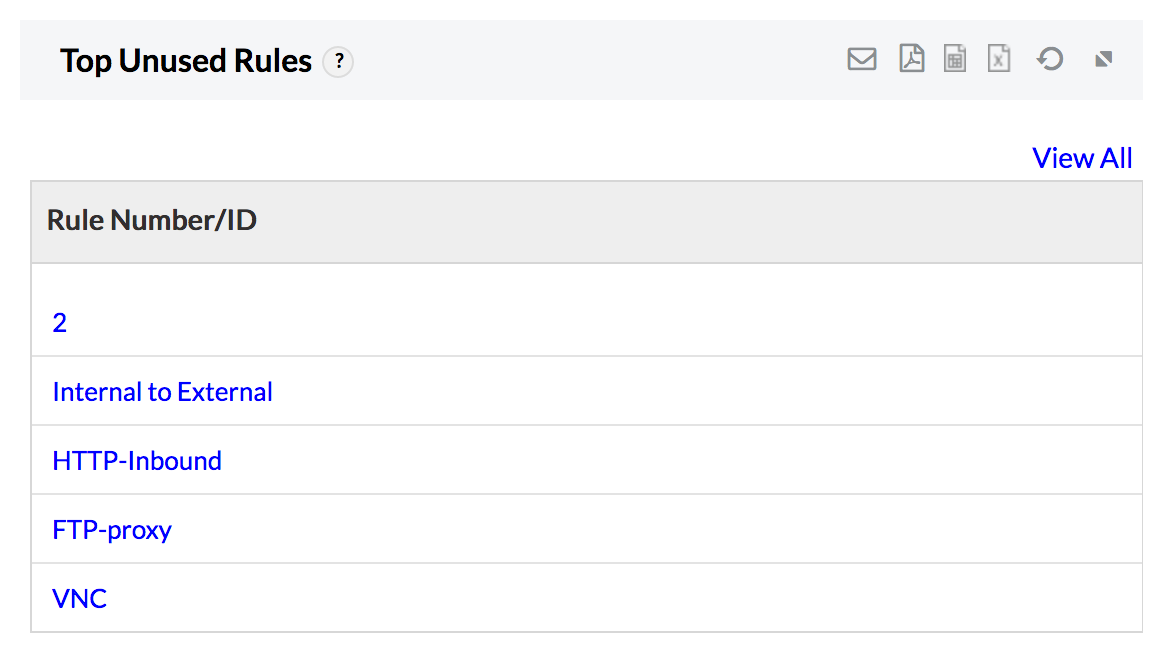Open the HTTP-Inbound rule link
1163x664 pixels.
pyautogui.click(x=137, y=461)
